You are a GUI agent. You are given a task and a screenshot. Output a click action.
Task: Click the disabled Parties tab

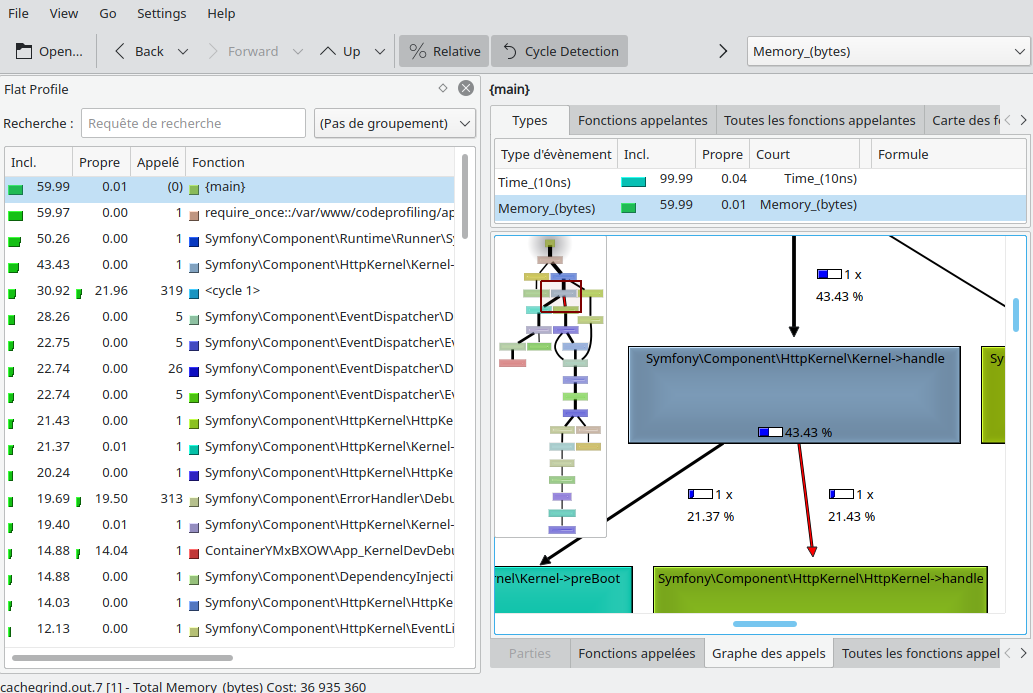click(530, 653)
